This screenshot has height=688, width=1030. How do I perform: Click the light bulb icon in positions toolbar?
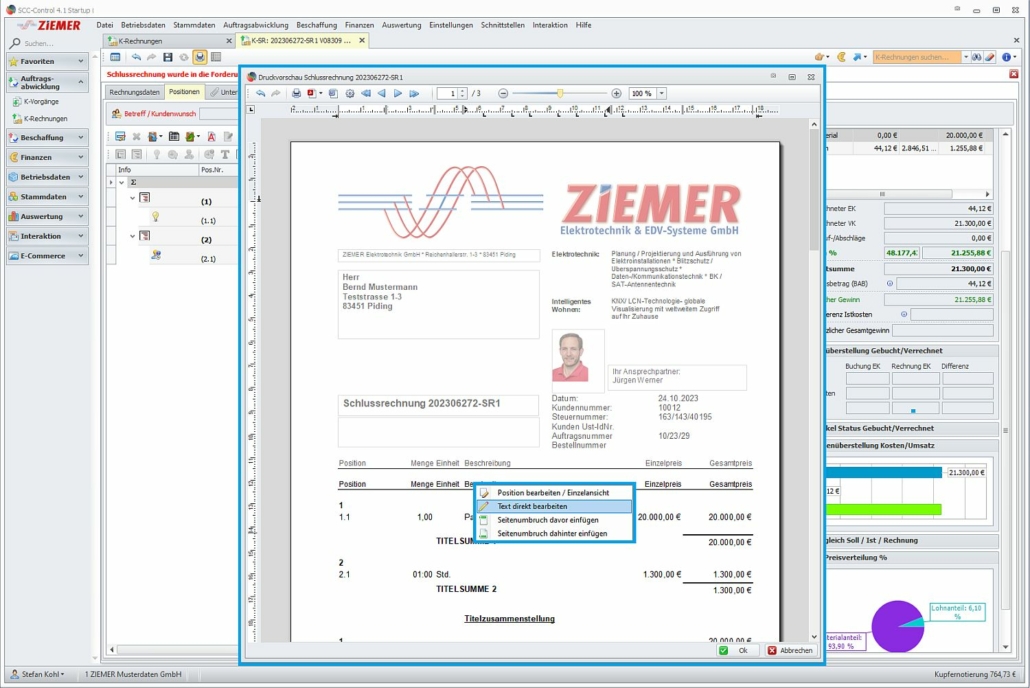[x=156, y=154]
